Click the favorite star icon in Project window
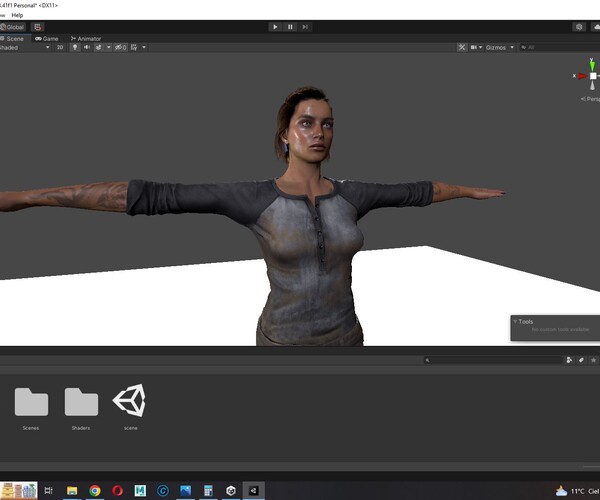The width and height of the screenshot is (600, 500). tap(593, 360)
